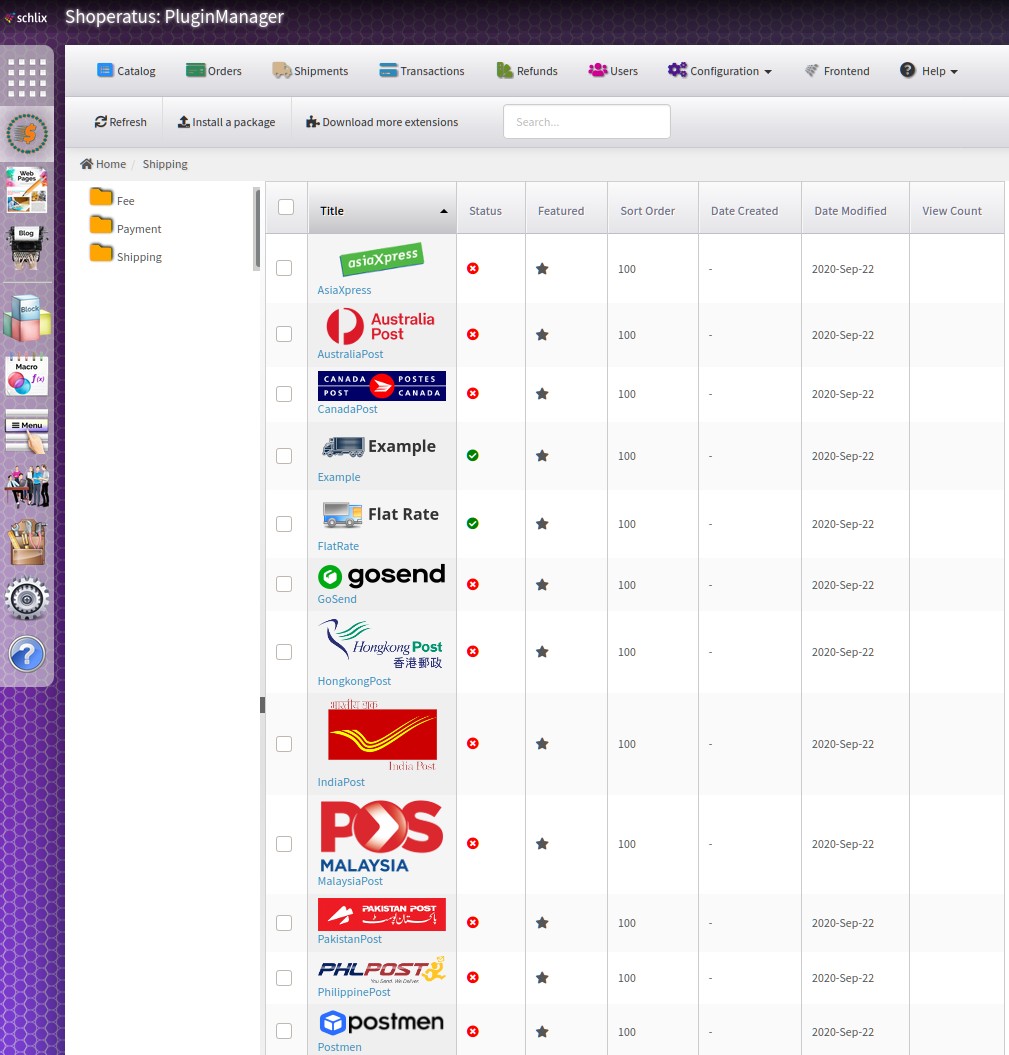Check the GoSend row checkbox

pos(284,584)
